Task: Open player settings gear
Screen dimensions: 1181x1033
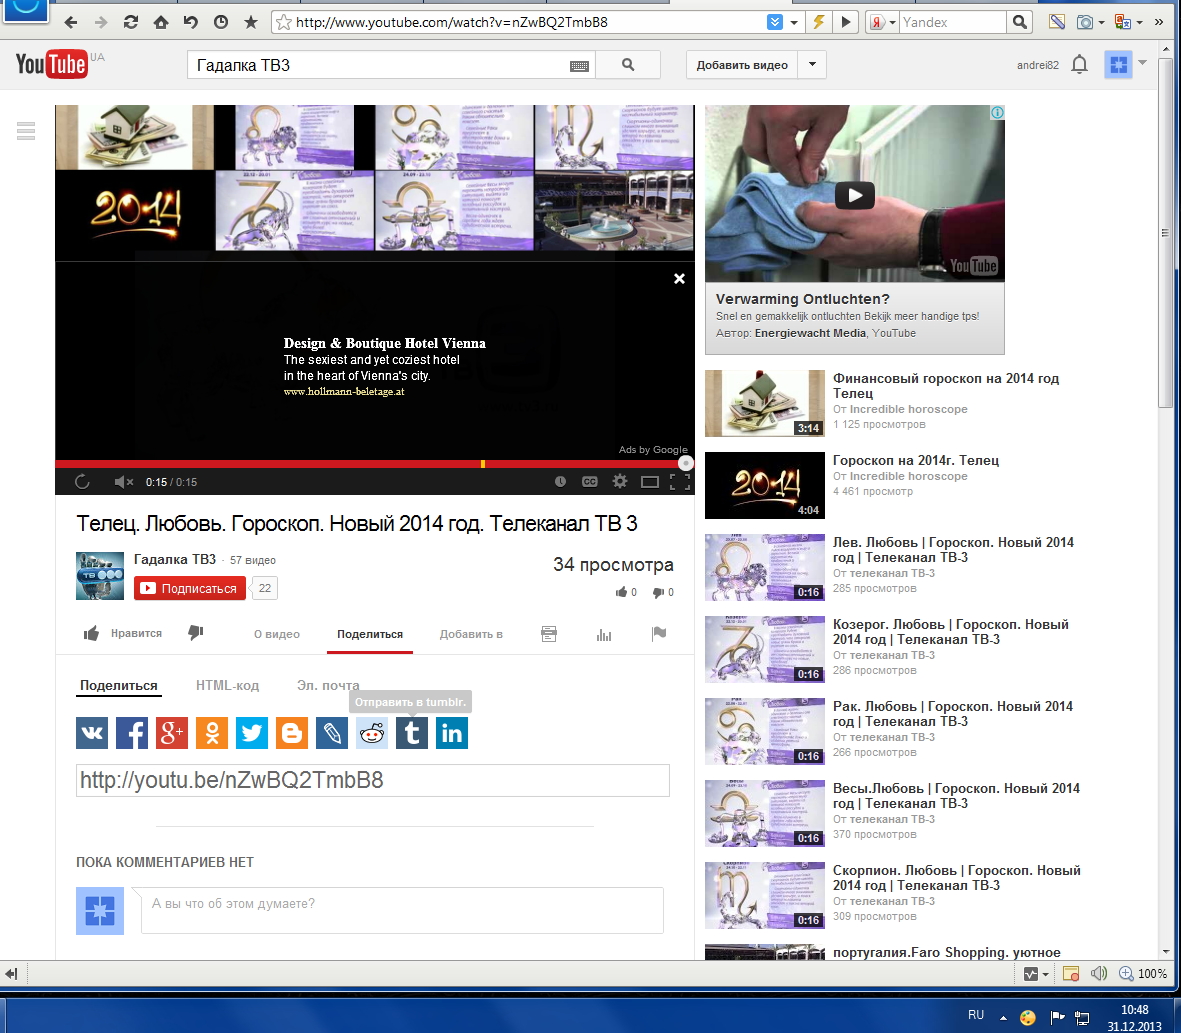Action: (x=620, y=481)
